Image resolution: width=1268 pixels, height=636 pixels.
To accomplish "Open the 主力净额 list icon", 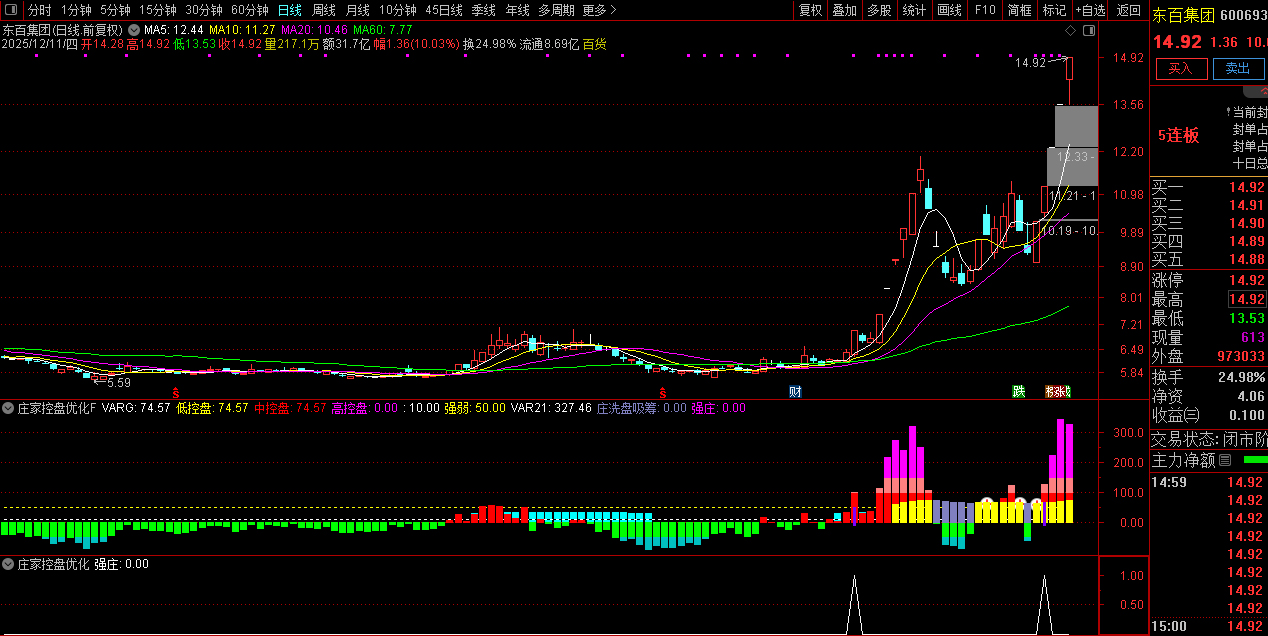I will [1225, 460].
